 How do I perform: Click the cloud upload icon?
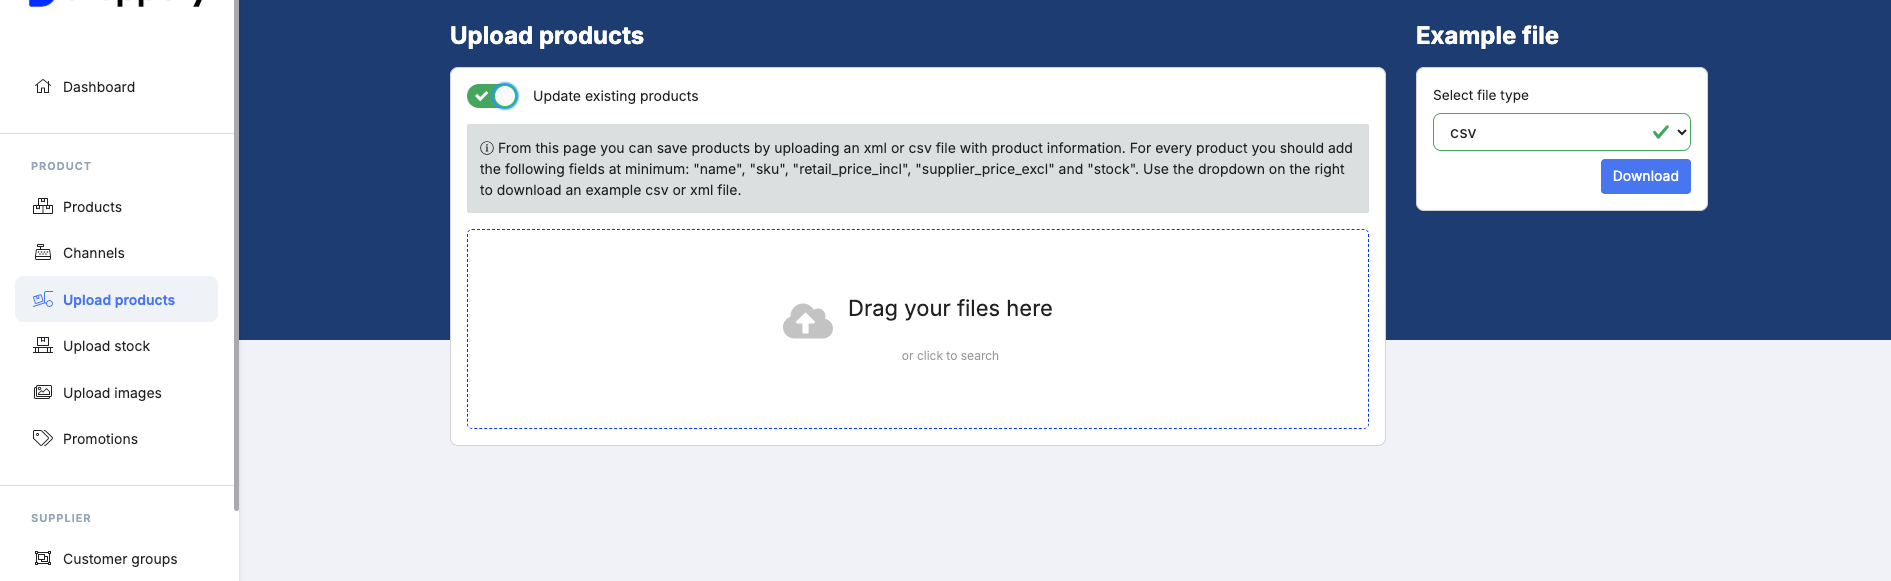tap(808, 321)
